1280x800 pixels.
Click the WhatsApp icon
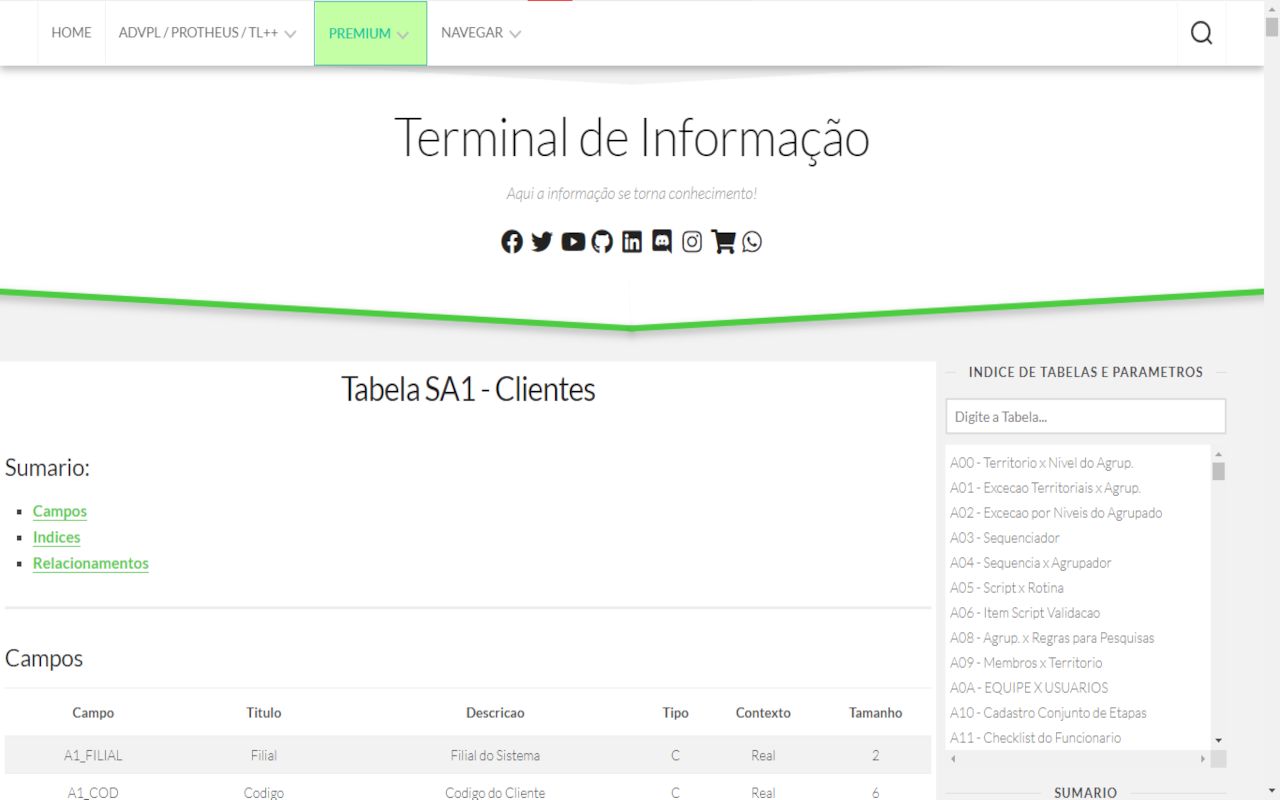tap(751, 241)
